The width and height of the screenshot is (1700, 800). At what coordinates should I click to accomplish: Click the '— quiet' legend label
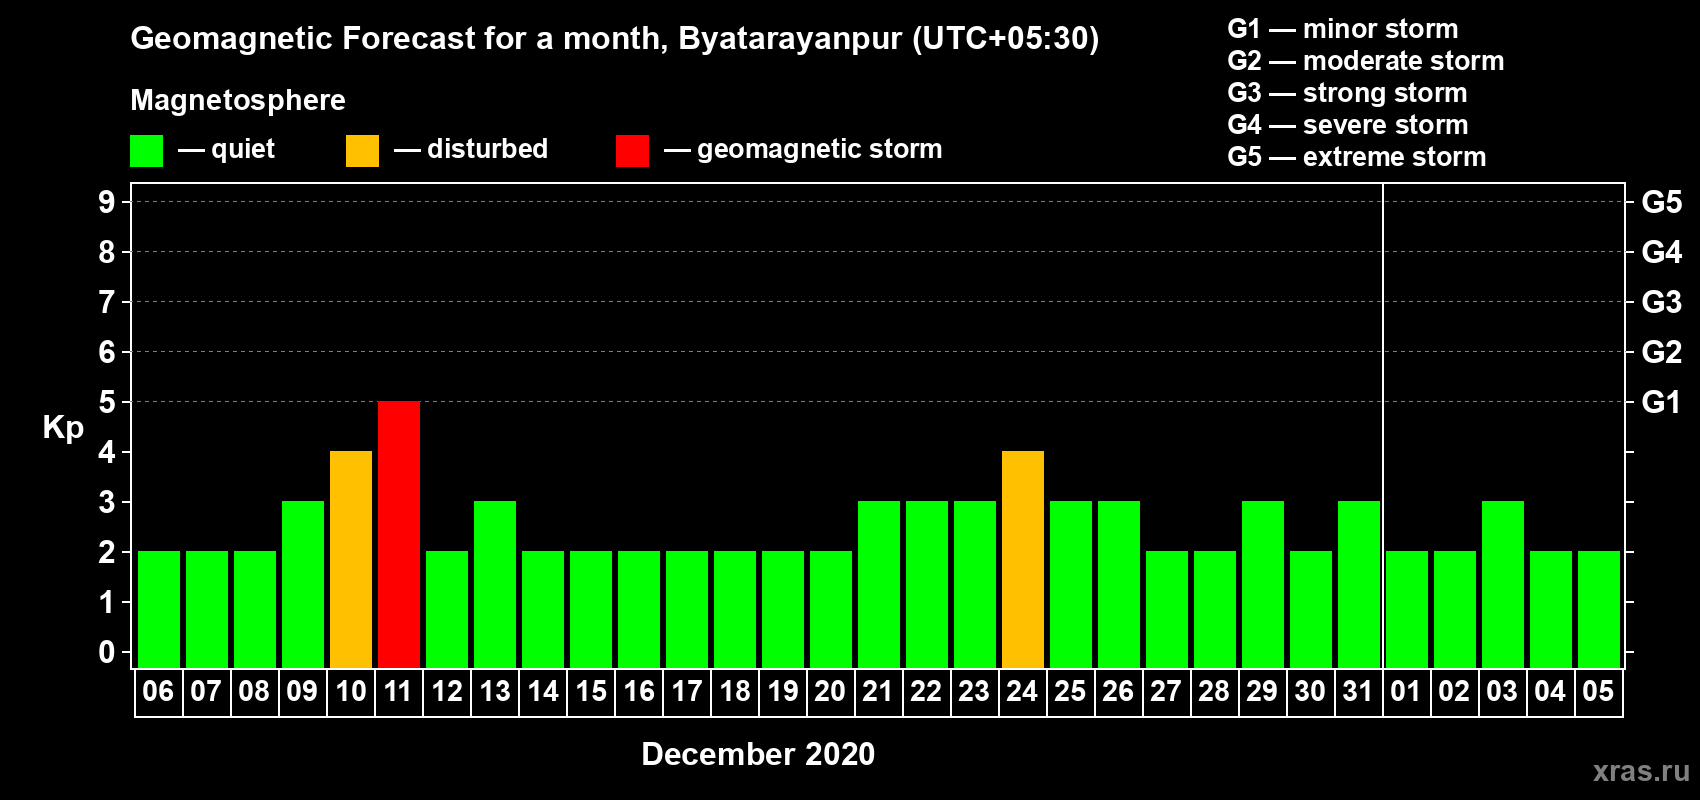click(226, 149)
